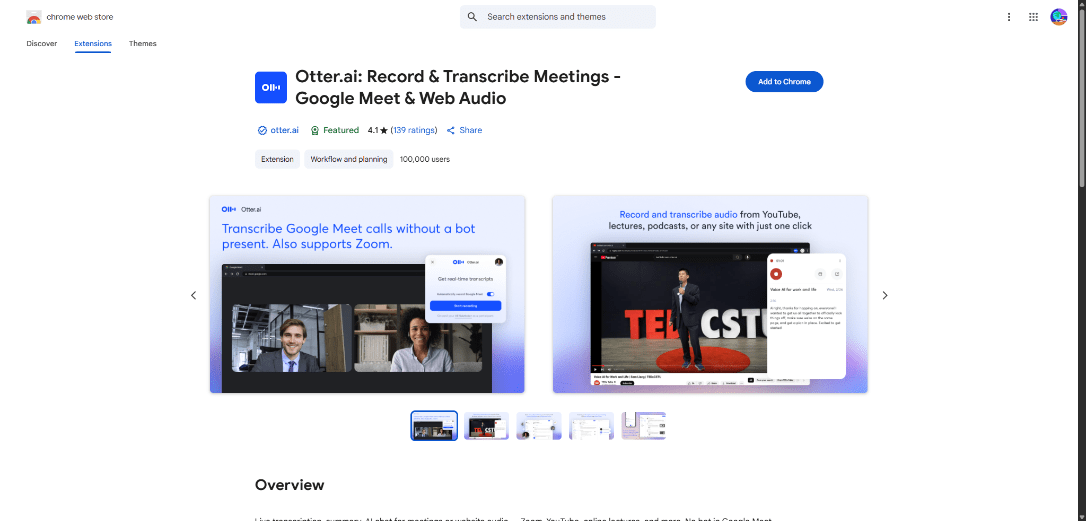The width and height of the screenshot is (1086, 521).
Task: Click the Workflow and planning category chip
Action: 348,159
